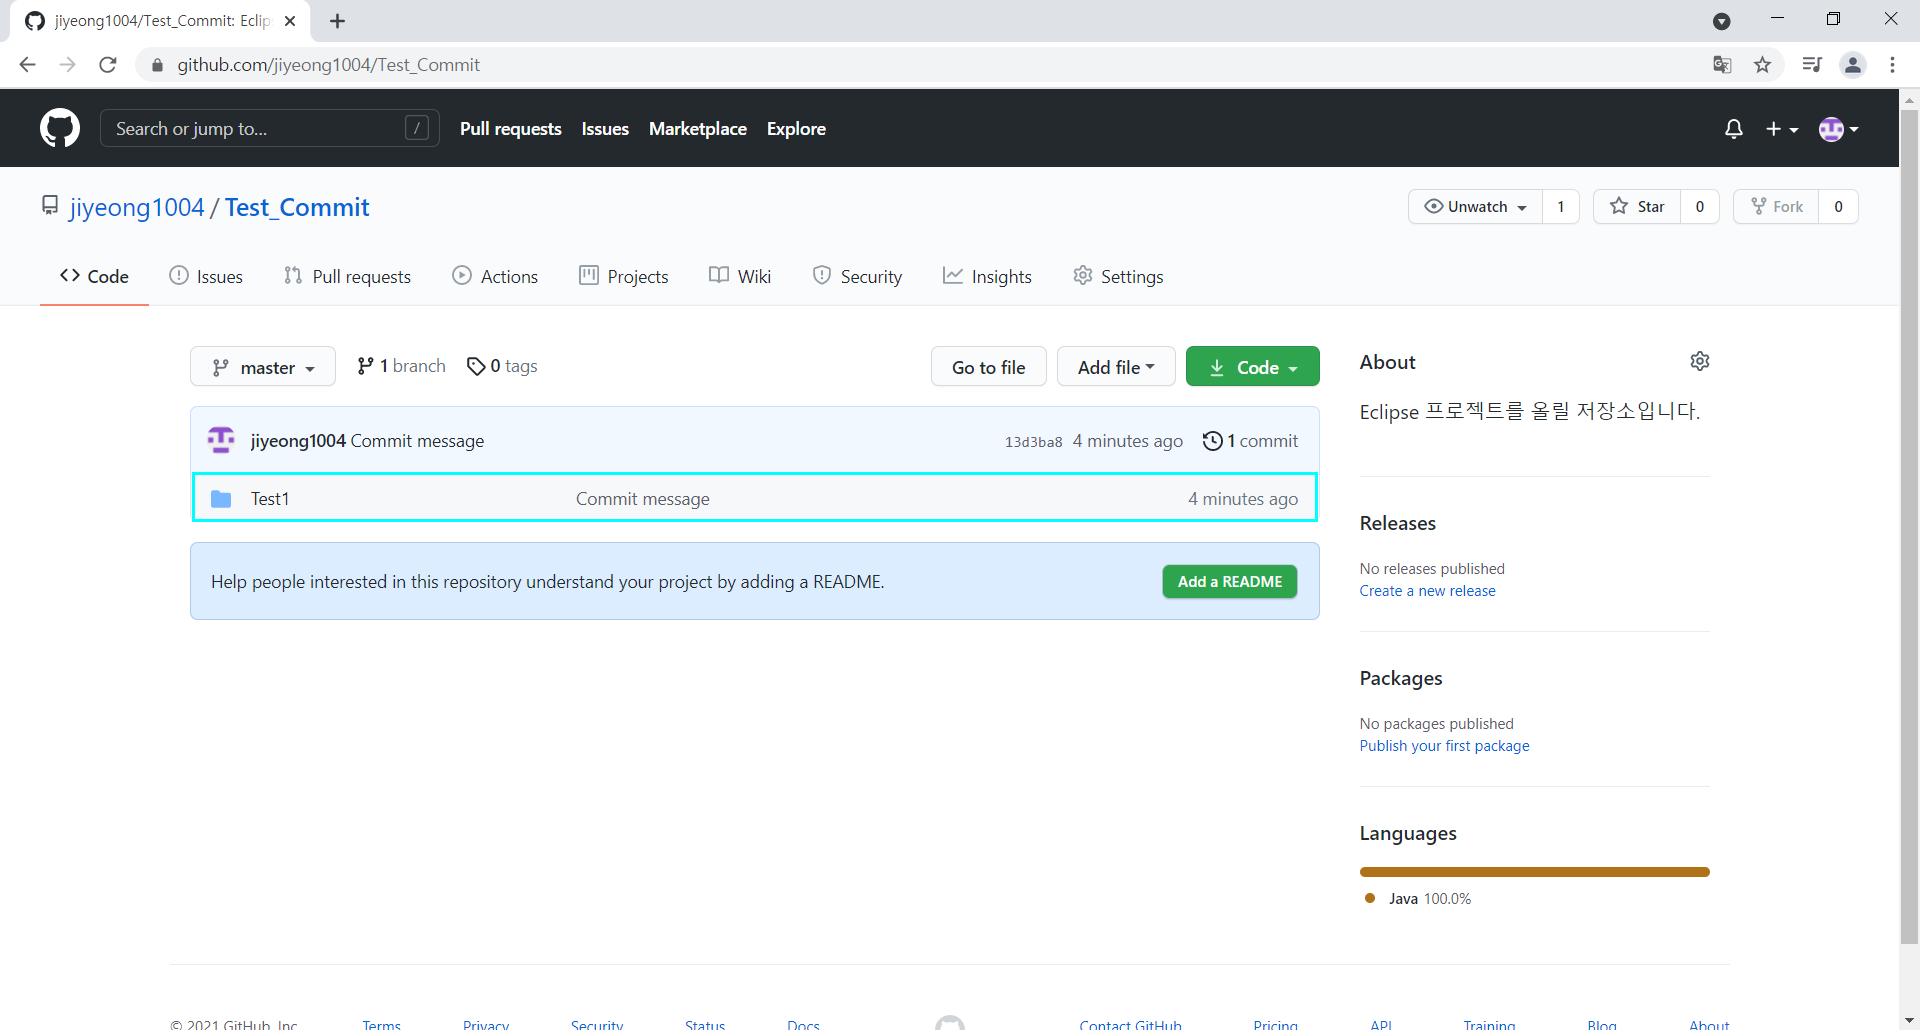Viewport: 1920px width, 1030px height.
Task: Click the browser forward arrow
Action: click(67, 65)
